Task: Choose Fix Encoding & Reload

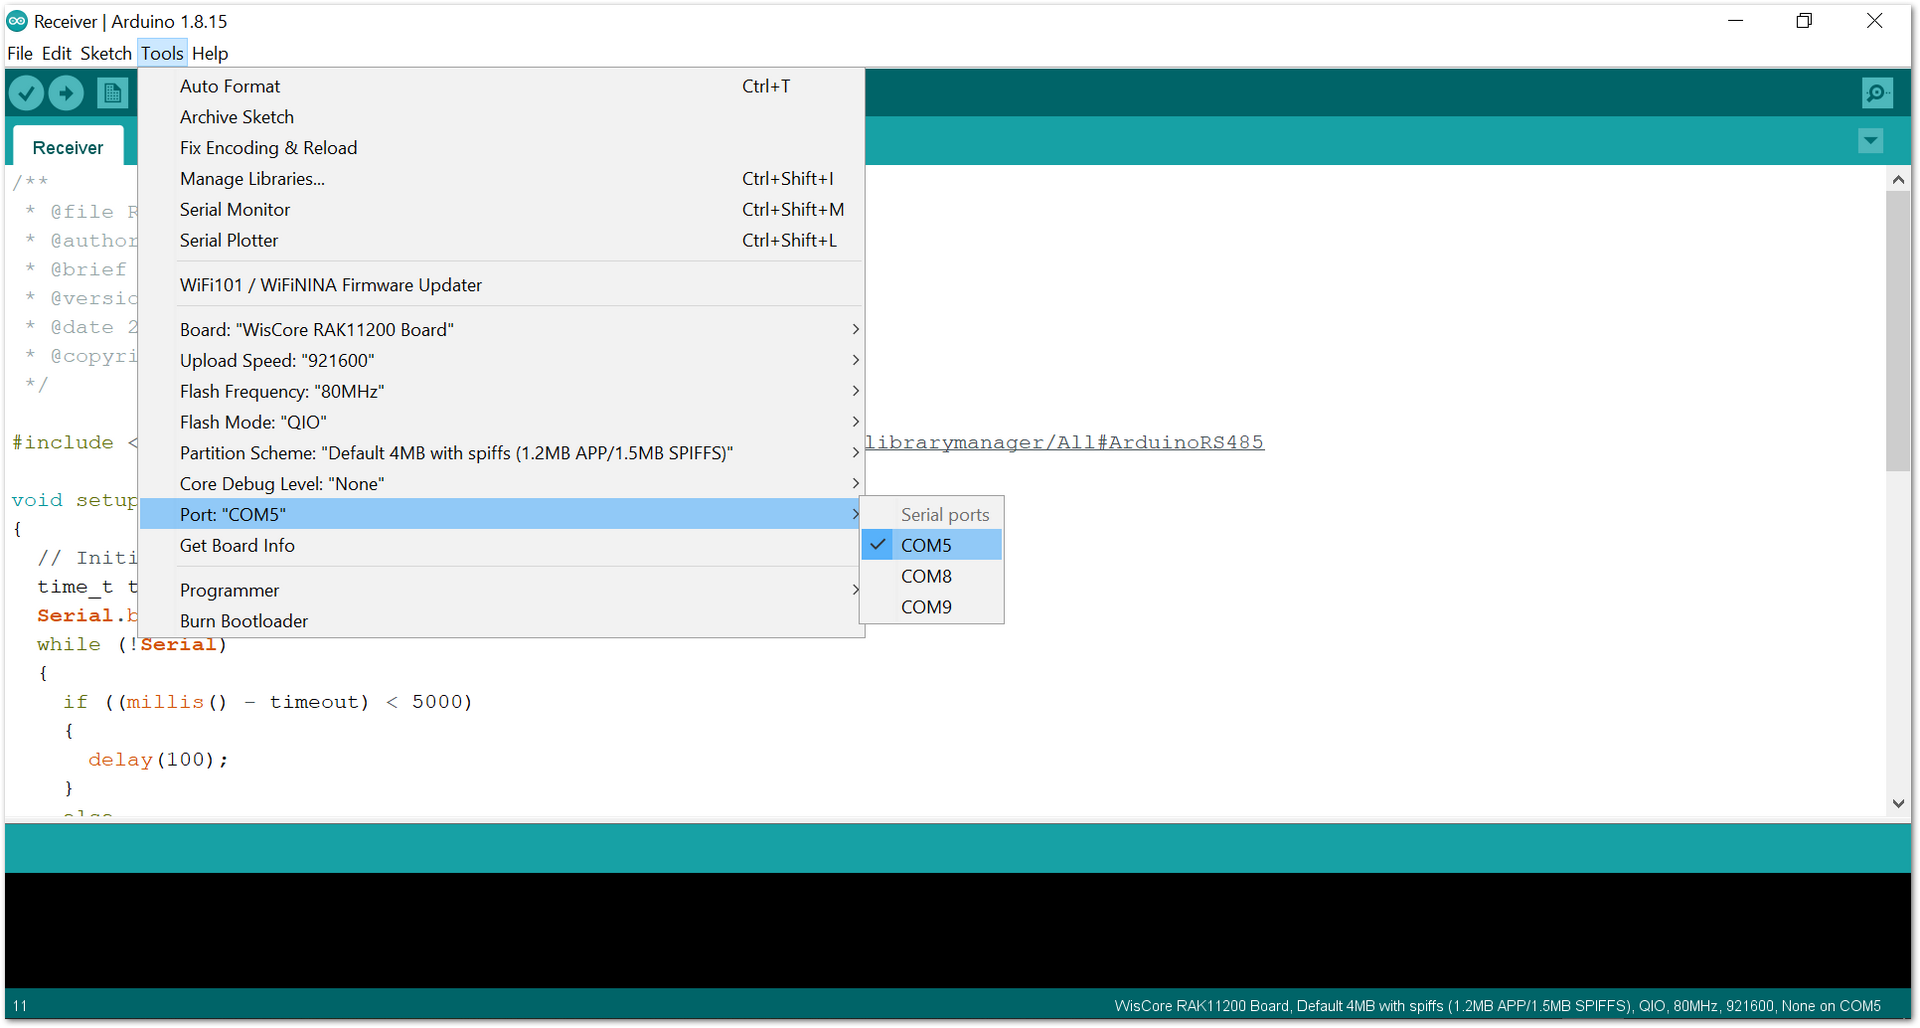Action: (x=501, y=148)
